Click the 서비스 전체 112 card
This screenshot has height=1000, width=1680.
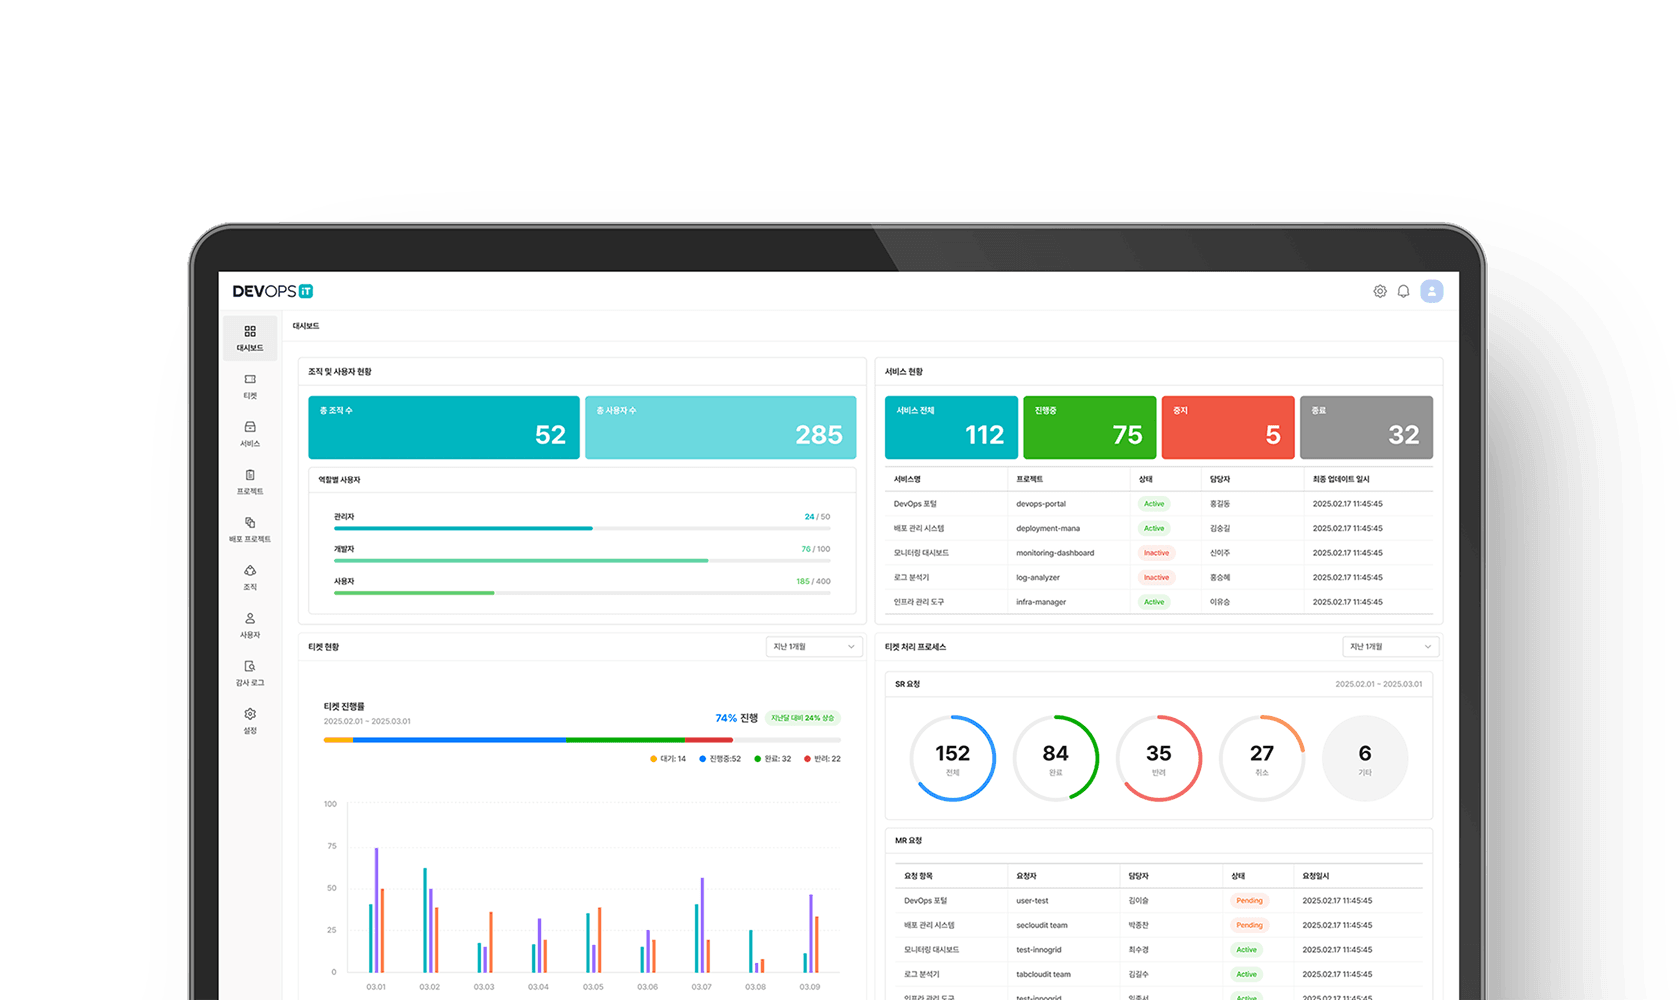(x=951, y=427)
